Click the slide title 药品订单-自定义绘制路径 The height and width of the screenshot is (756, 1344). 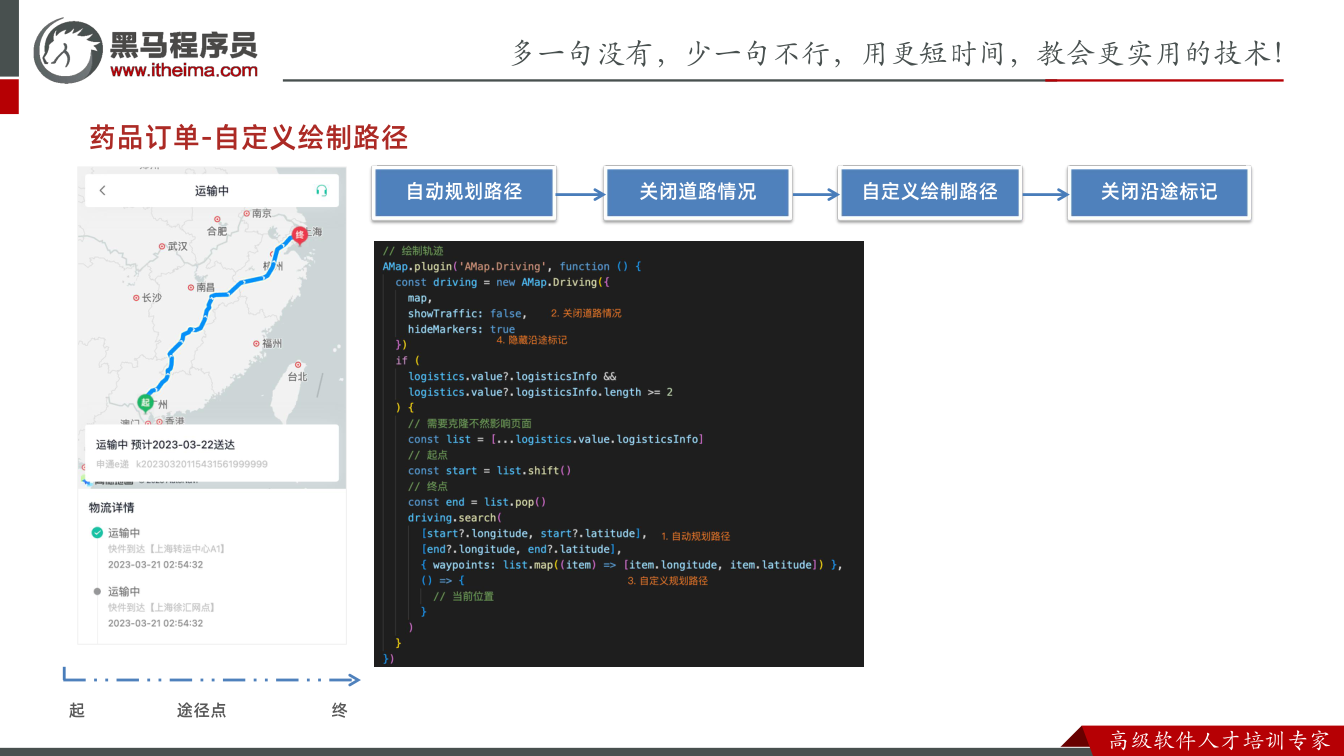click(x=248, y=137)
